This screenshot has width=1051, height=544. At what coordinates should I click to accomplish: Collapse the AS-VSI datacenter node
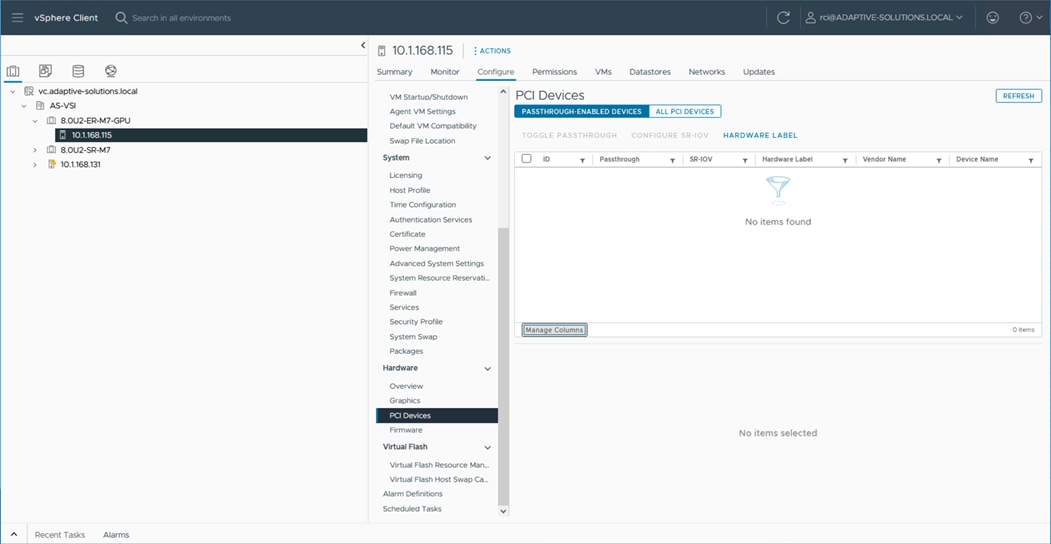click(23, 106)
